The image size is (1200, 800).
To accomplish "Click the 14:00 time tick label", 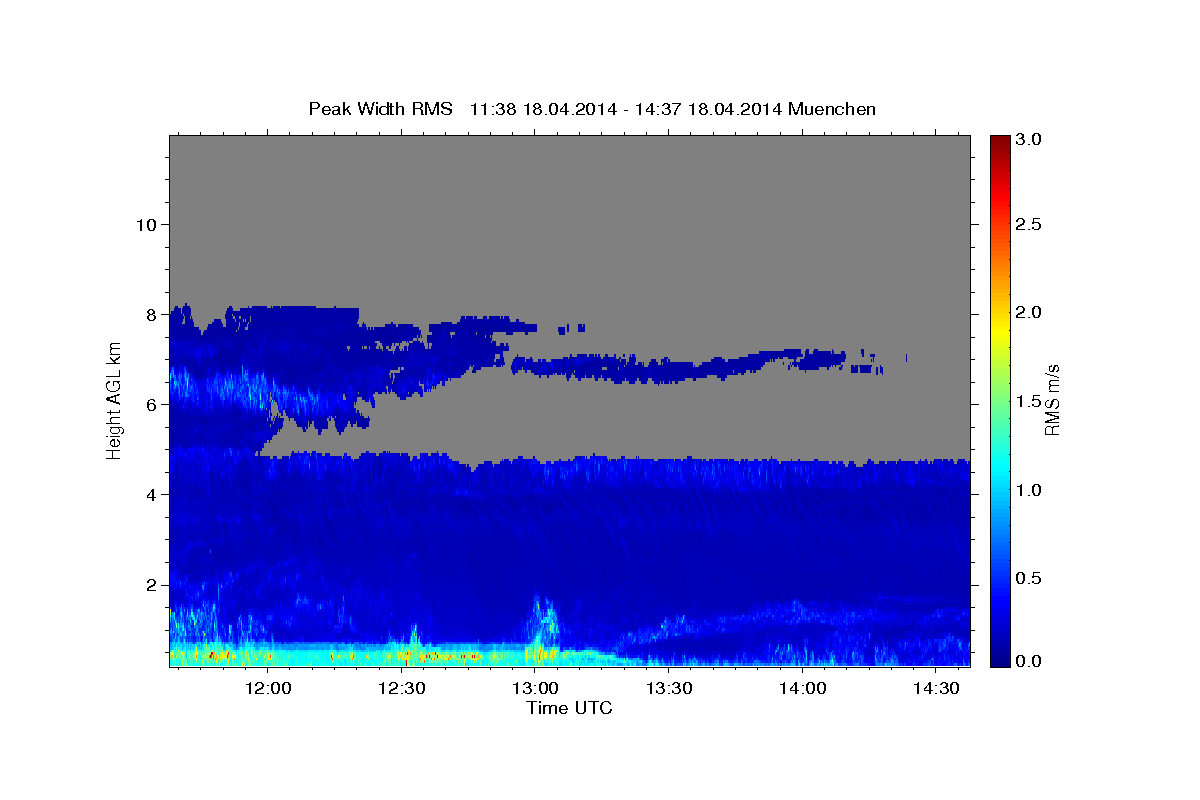I will tap(802, 688).
